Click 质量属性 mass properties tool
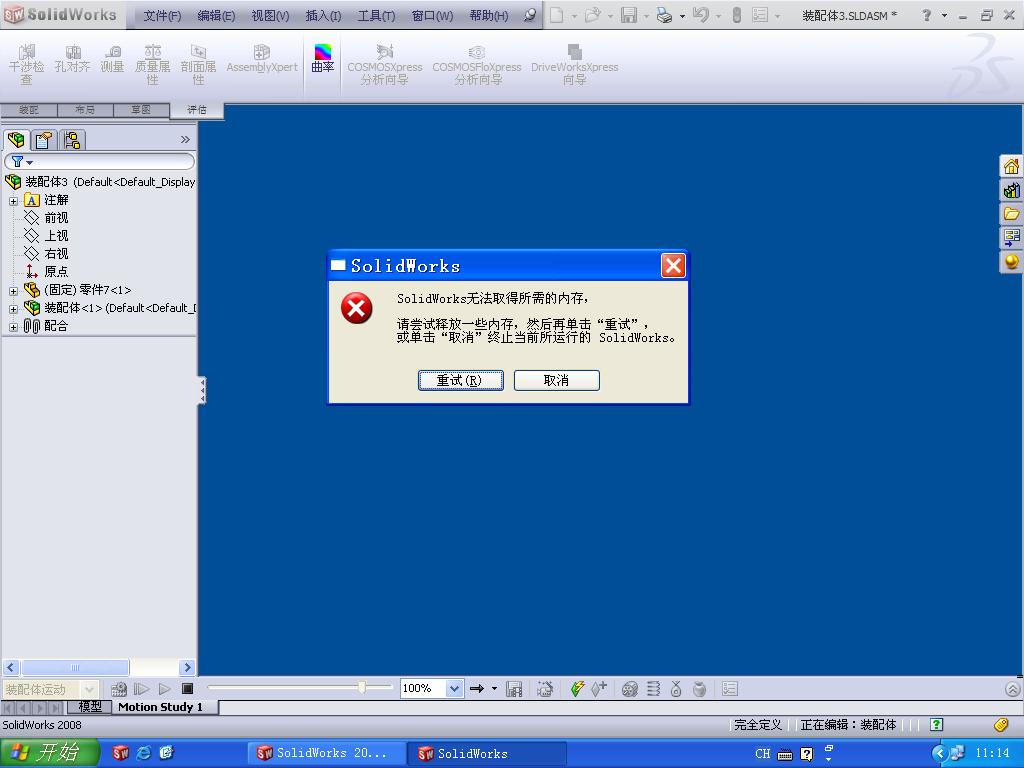 (x=152, y=65)
